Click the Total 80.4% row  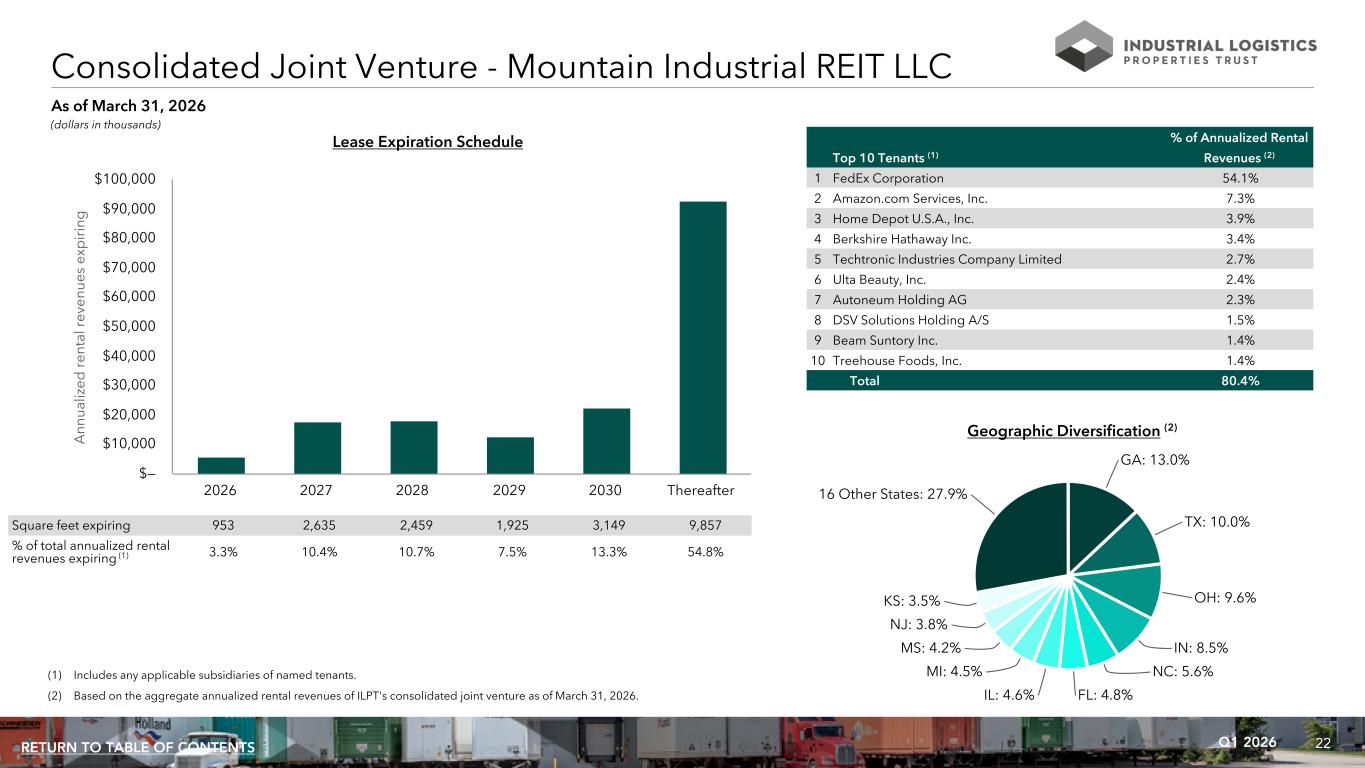pos(1058,380)
